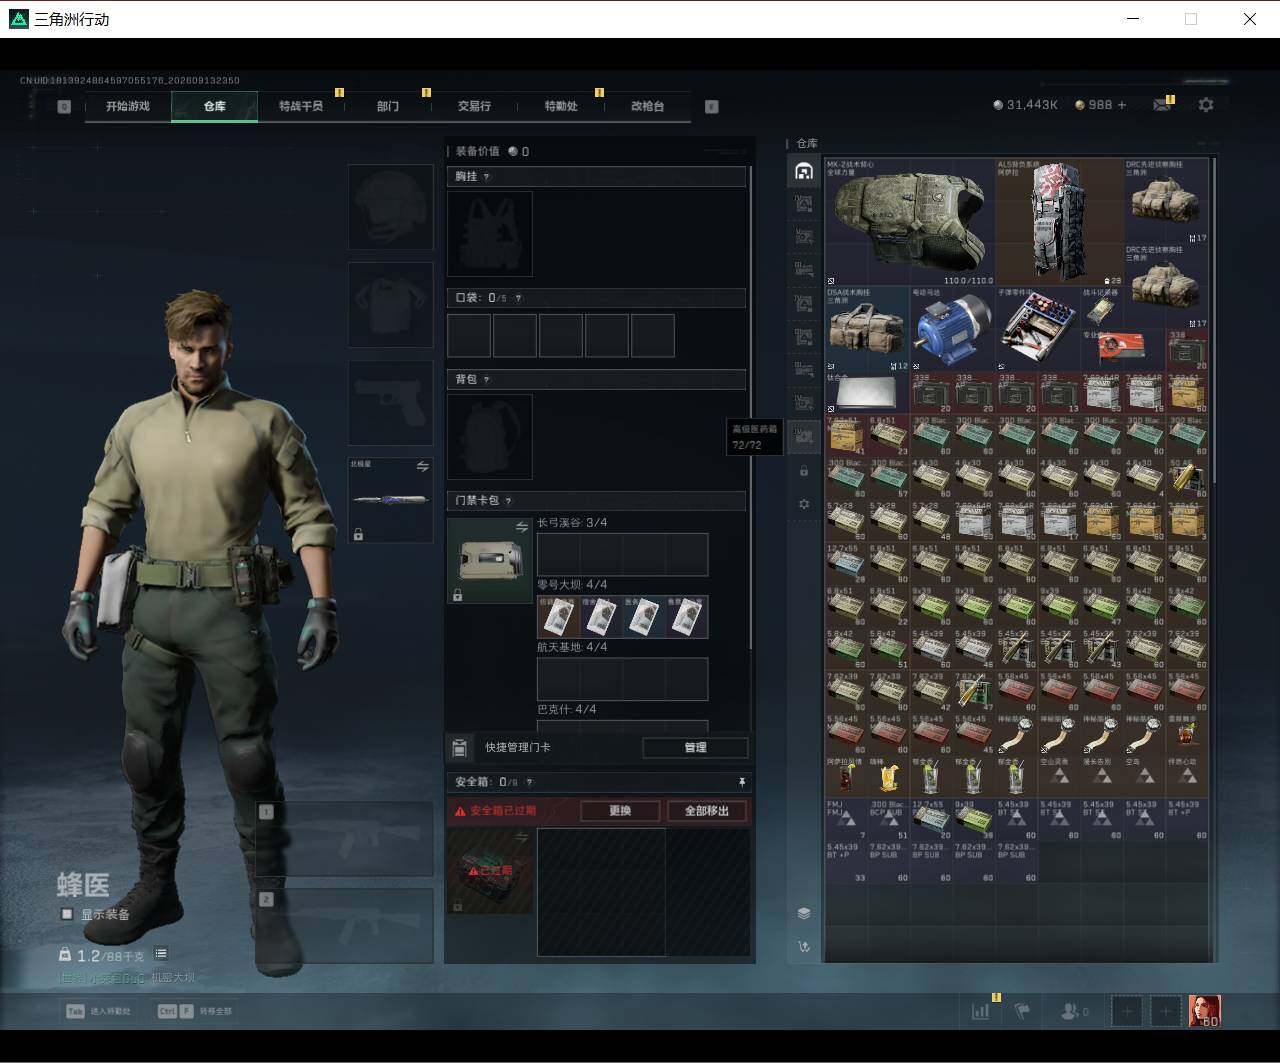The image size is (1280, 1063).
Task: Open the statistics bar chart icon
Action: point(980,1011)
